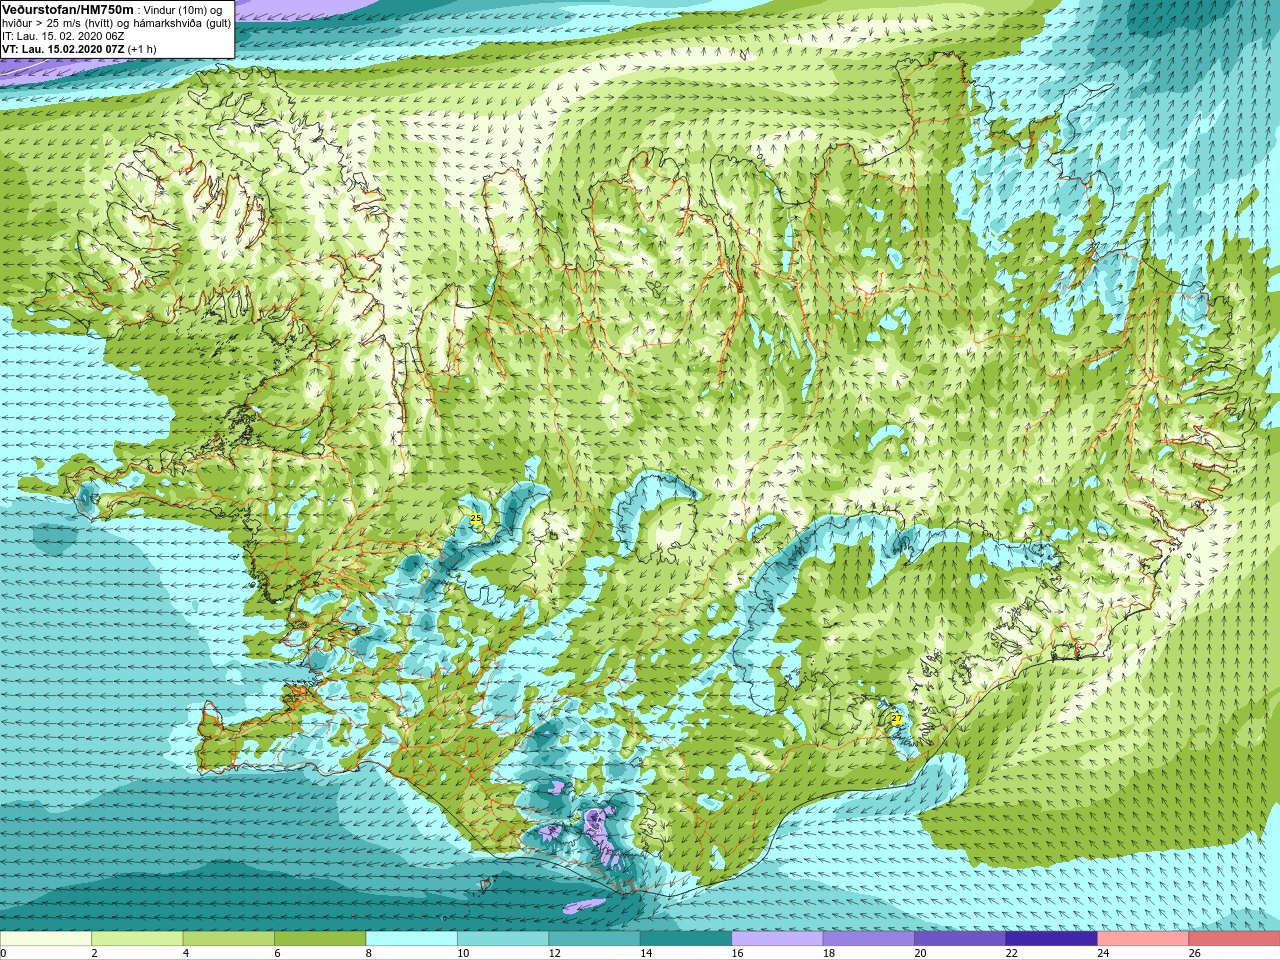Click the valid time 'VT: Lau. 15.02.2020 07Z'
Screen dimensions: 1280x960
coord(63,49)
